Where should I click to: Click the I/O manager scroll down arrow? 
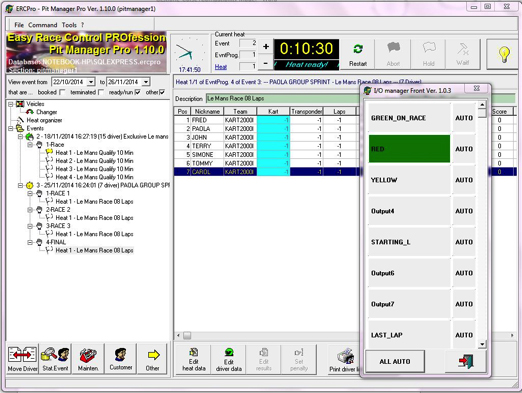coord(482,344)
